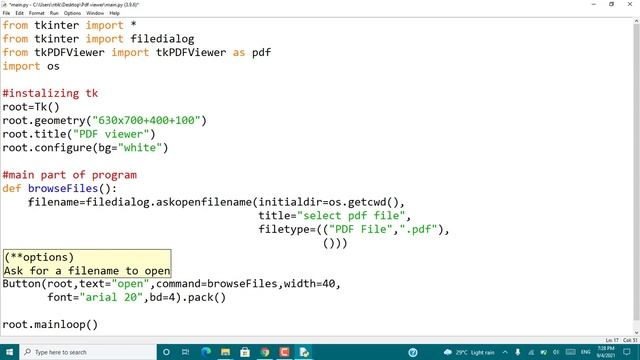Launch Microsoft Edge from the taskbar
Viewport: 640px width, 360px height.
pos(206,352)
